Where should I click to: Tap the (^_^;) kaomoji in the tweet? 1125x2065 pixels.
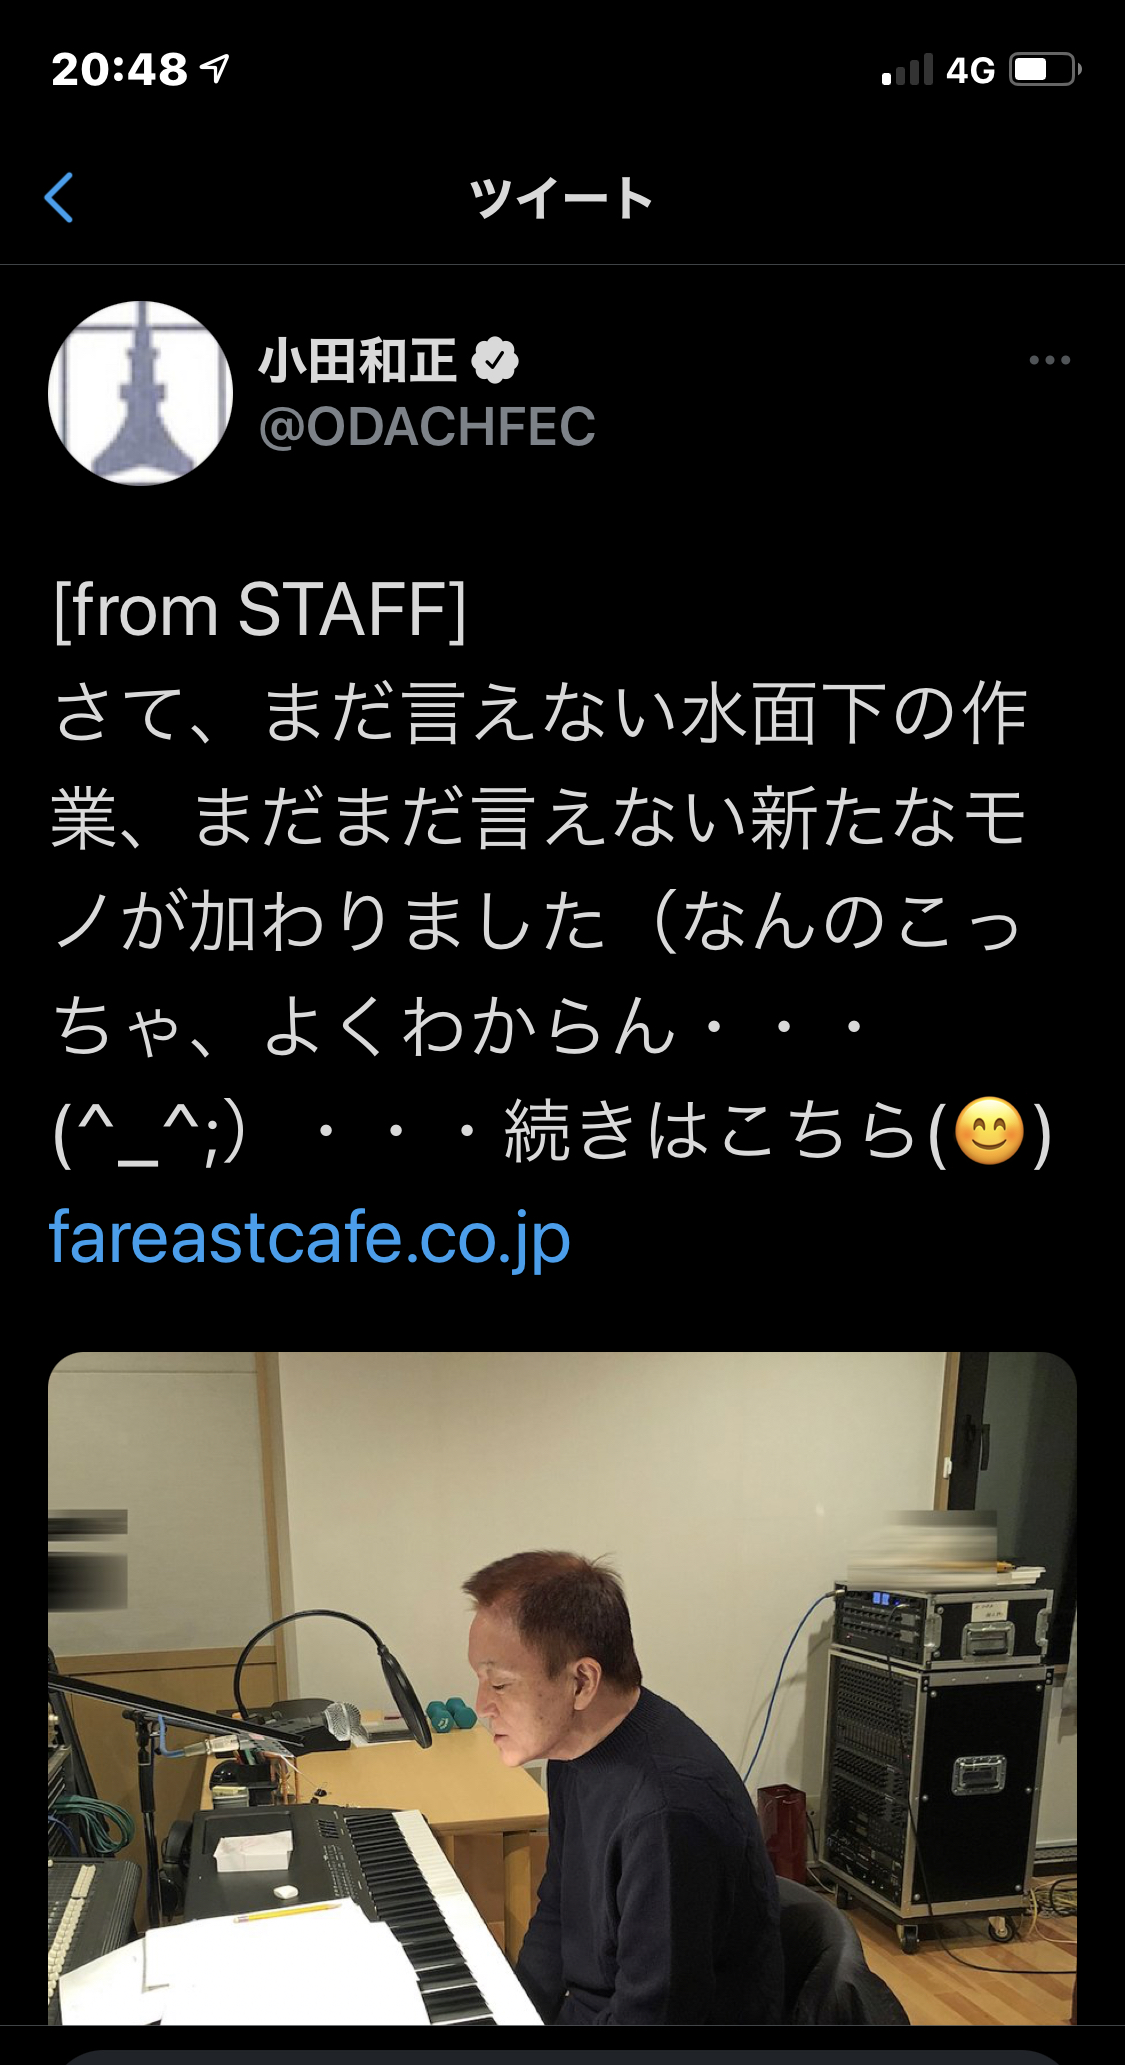[150, 1134]
